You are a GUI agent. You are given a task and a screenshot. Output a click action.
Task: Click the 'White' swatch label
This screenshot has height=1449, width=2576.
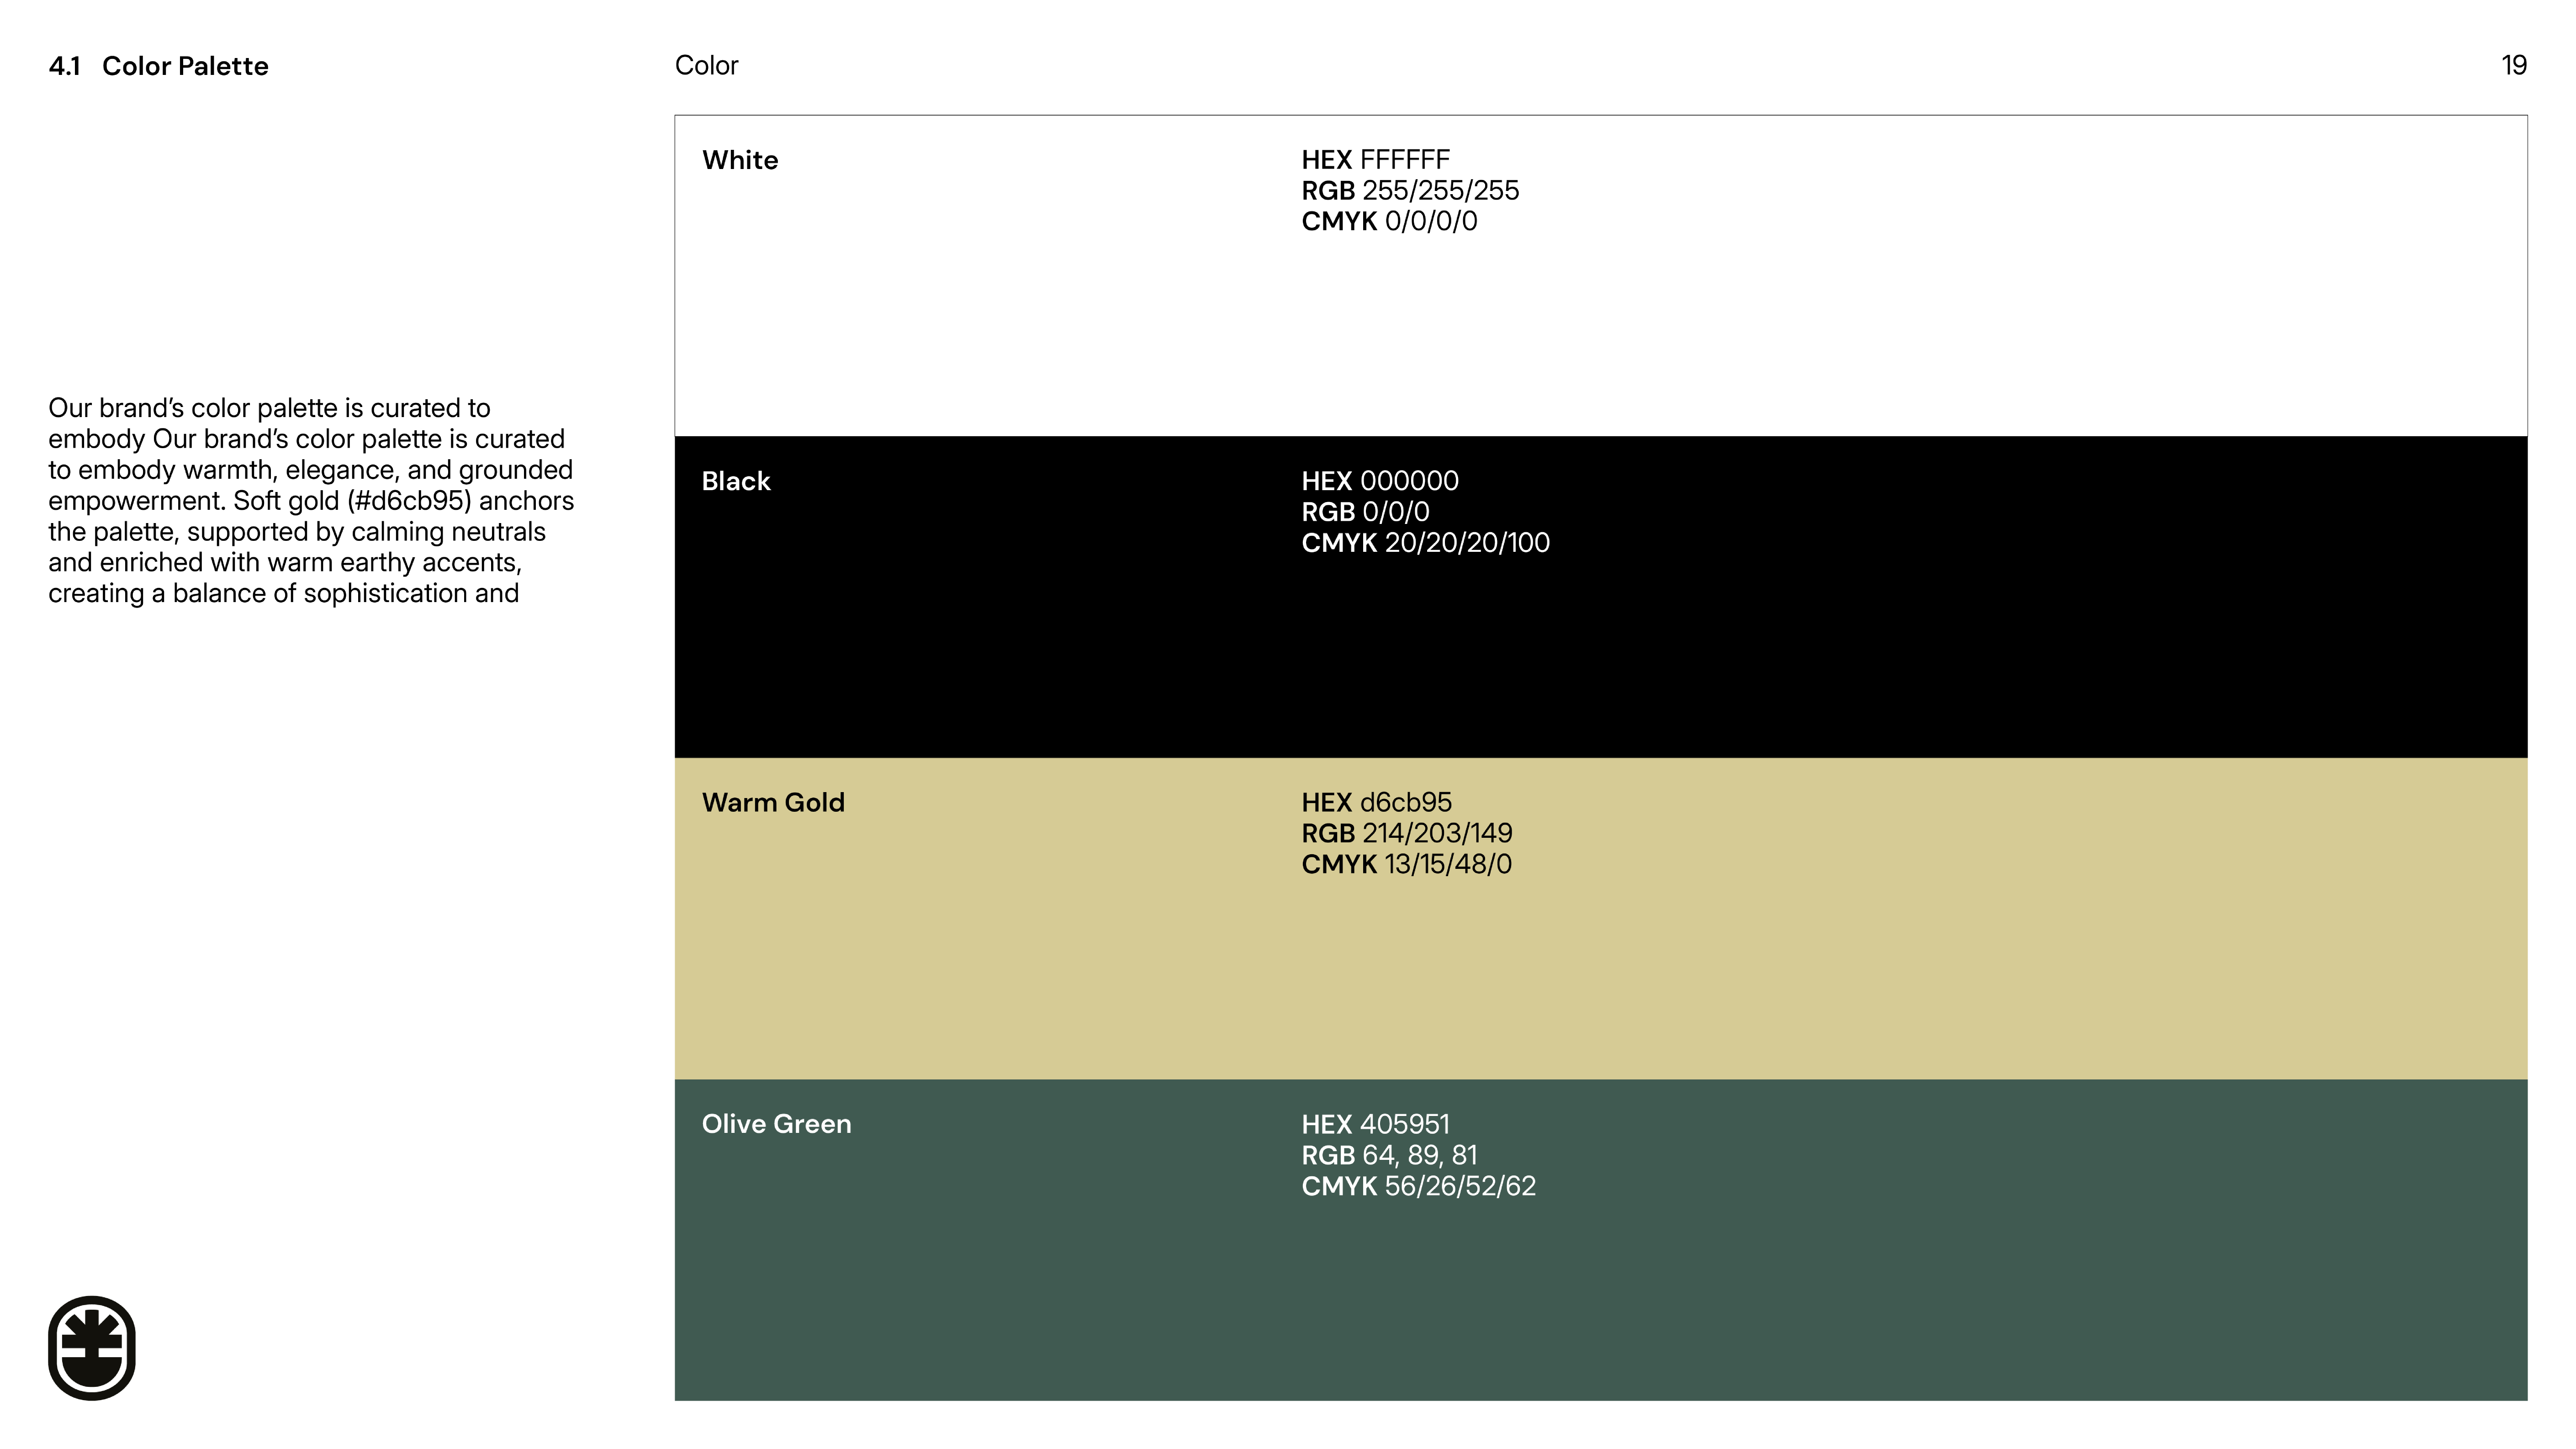pos(740,160)
